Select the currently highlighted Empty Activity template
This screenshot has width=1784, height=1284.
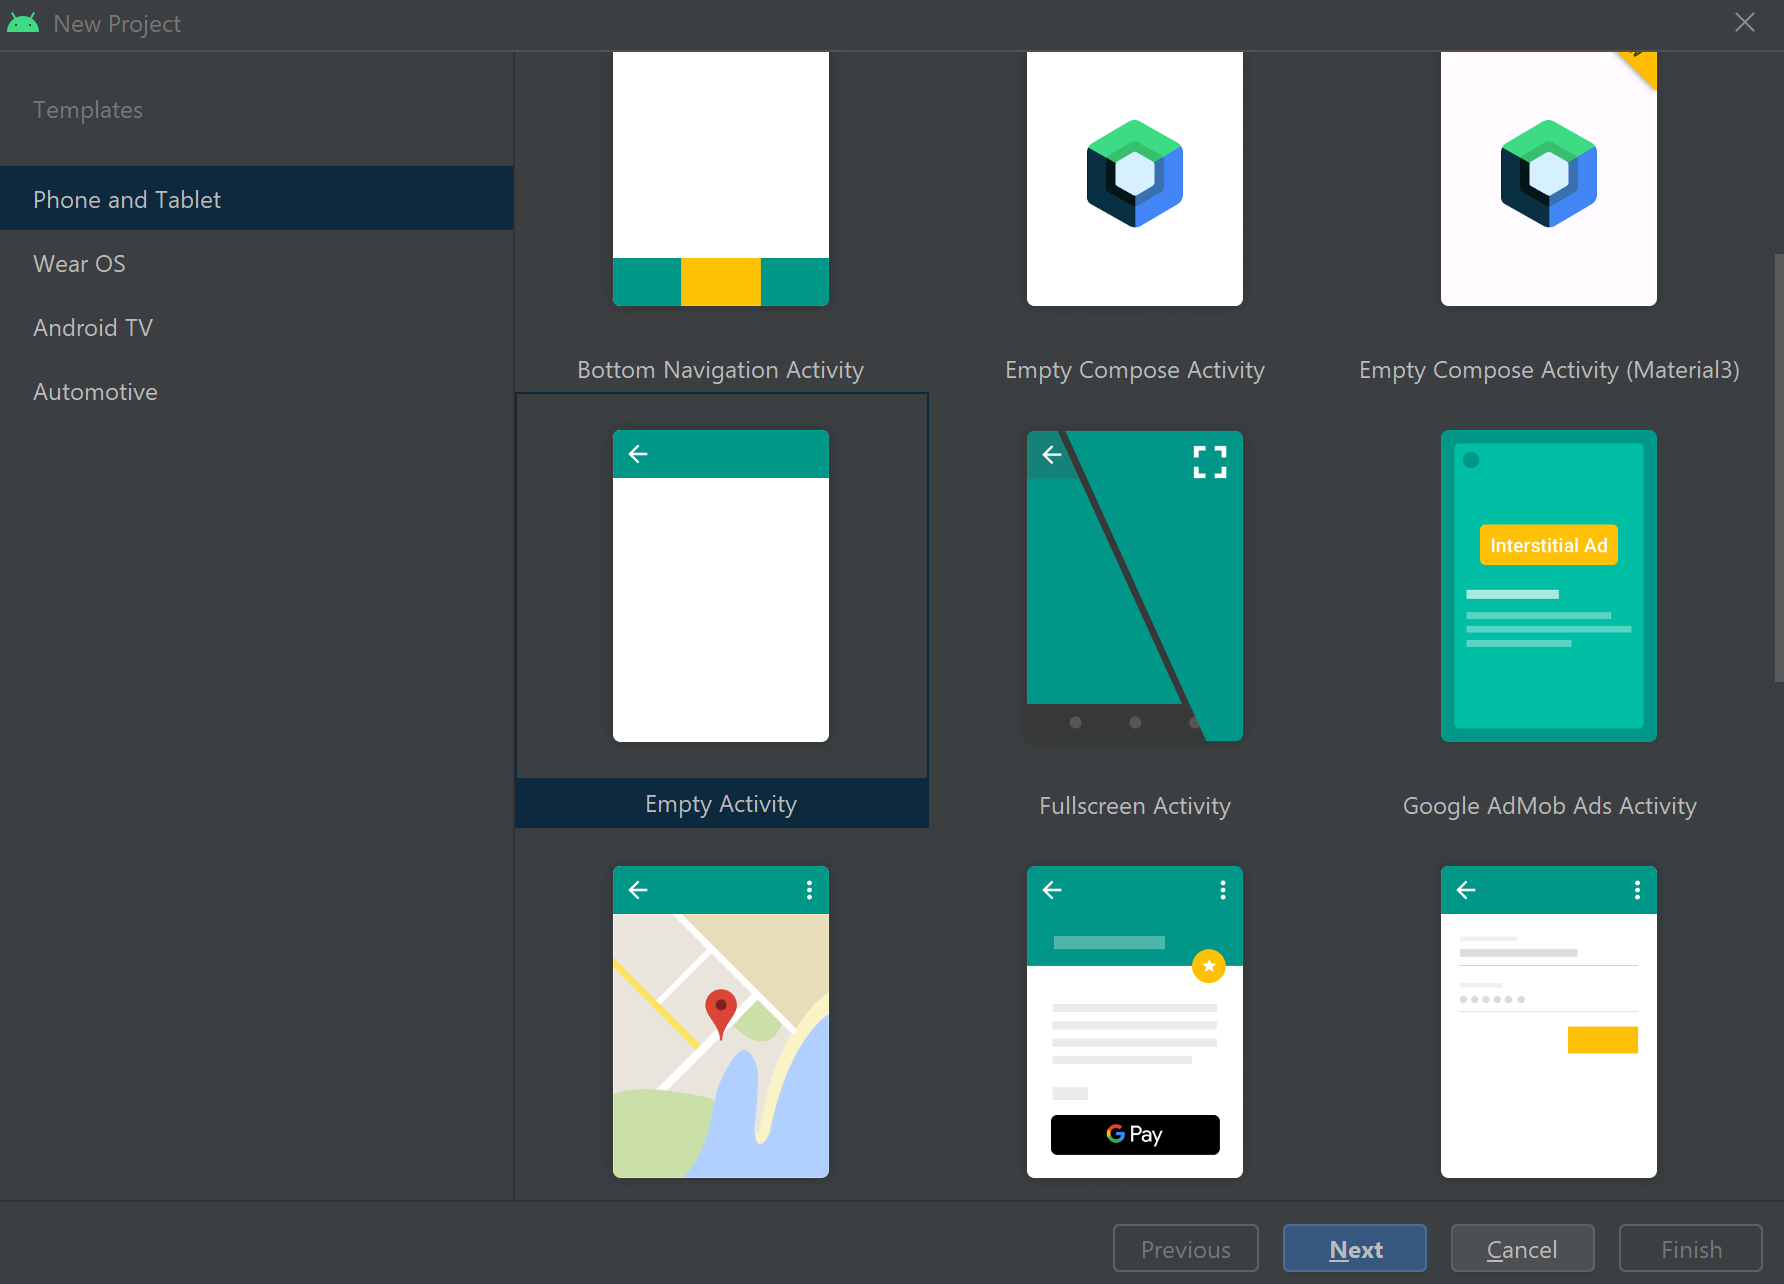pos(720,587)
